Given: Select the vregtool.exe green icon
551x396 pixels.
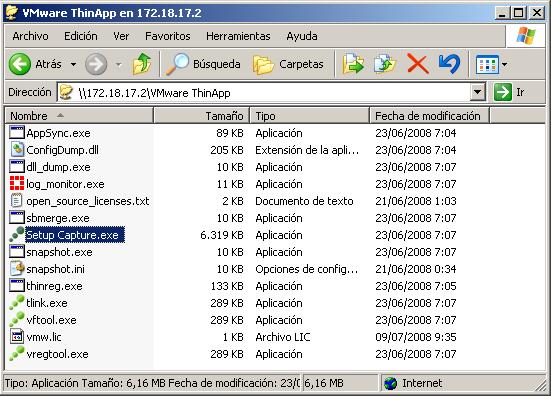Looking at the screenshot, I should pos(17,353).
